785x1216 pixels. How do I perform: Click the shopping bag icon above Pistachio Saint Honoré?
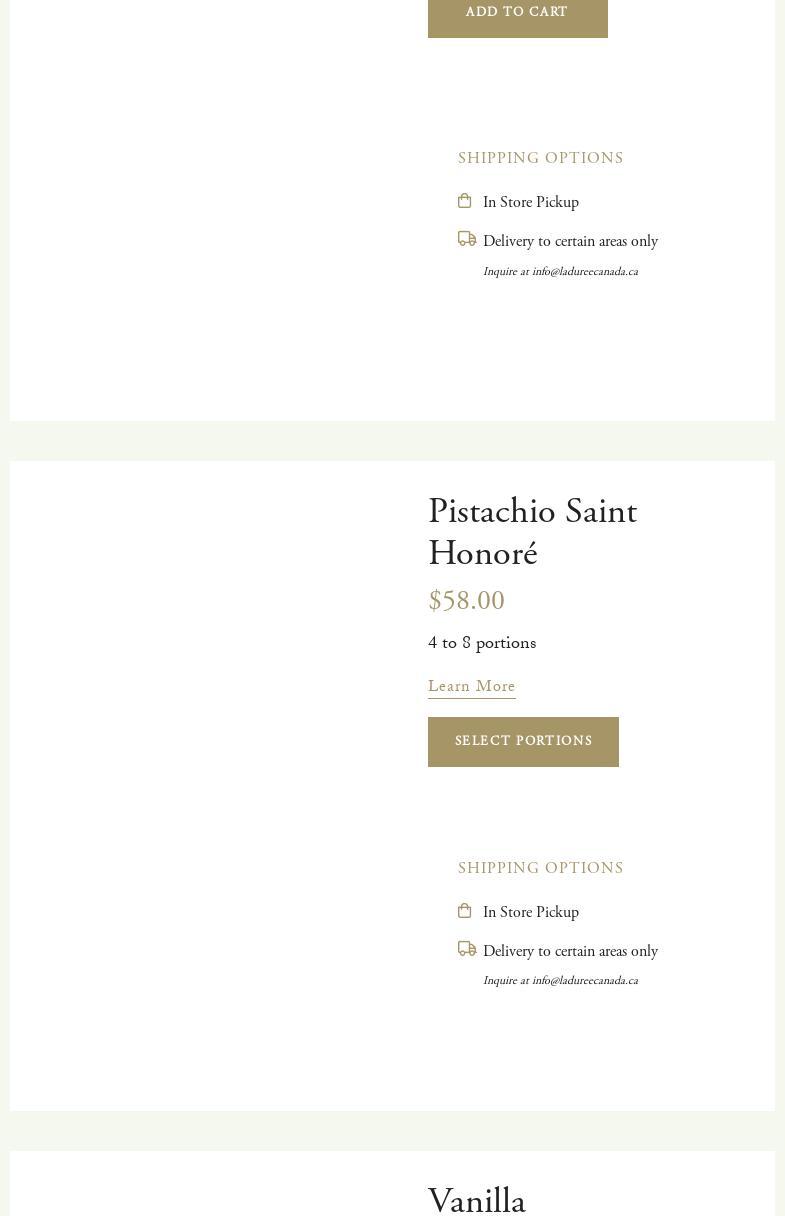click(464, 201)
